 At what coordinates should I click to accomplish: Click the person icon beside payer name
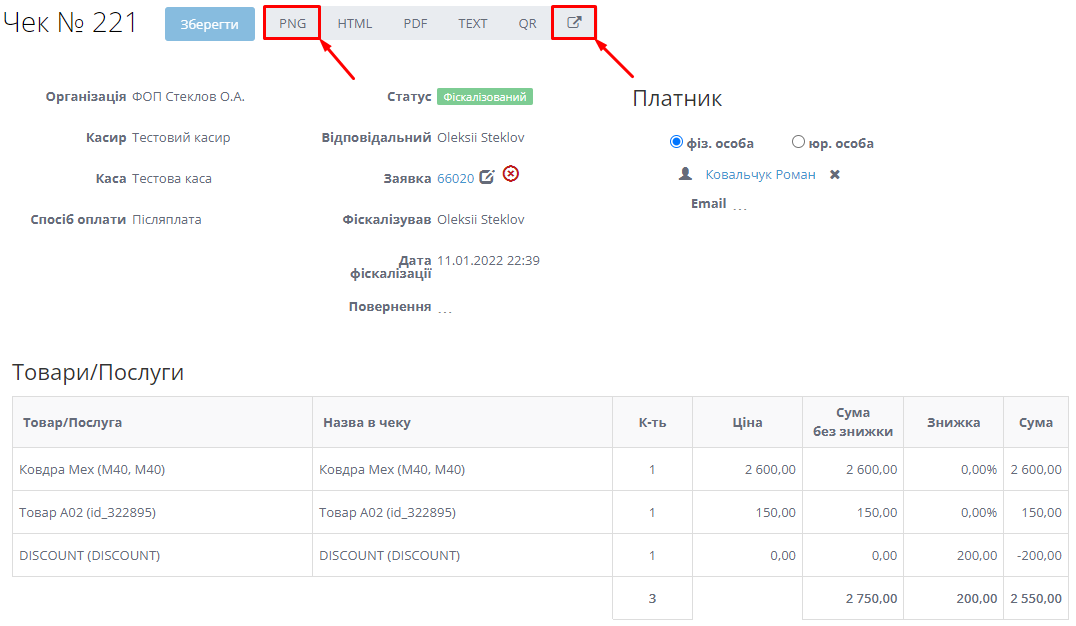click(685, 174)
